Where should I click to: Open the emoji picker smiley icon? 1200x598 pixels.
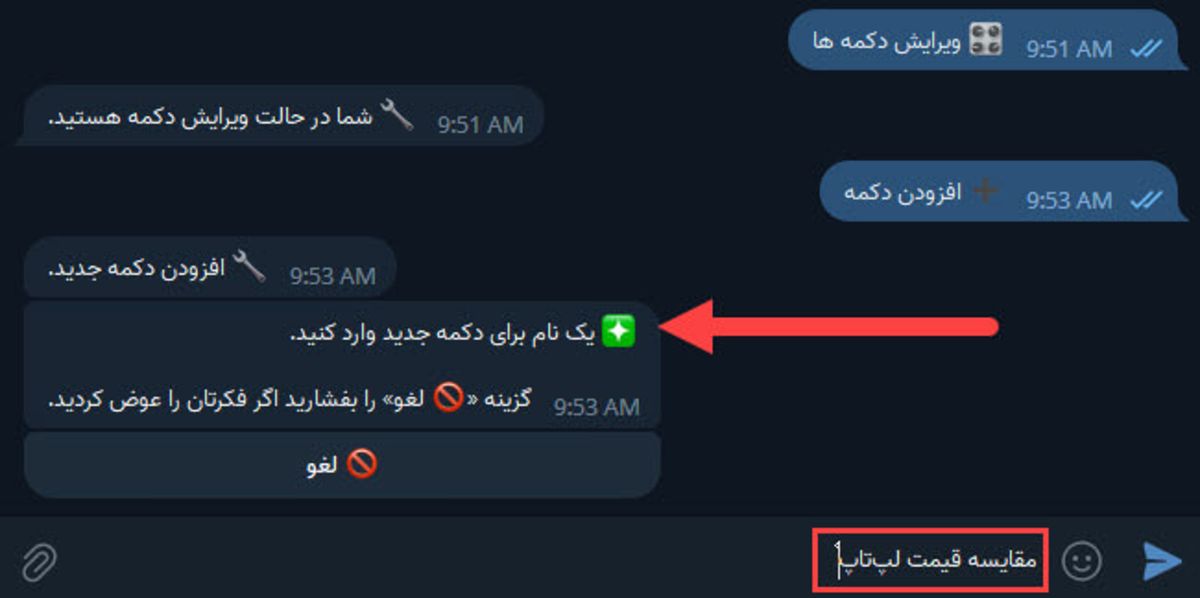(1080, 561)
